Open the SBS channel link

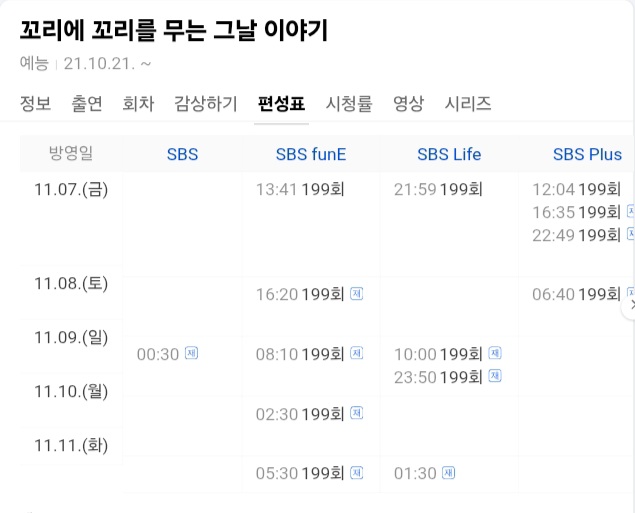183,154
